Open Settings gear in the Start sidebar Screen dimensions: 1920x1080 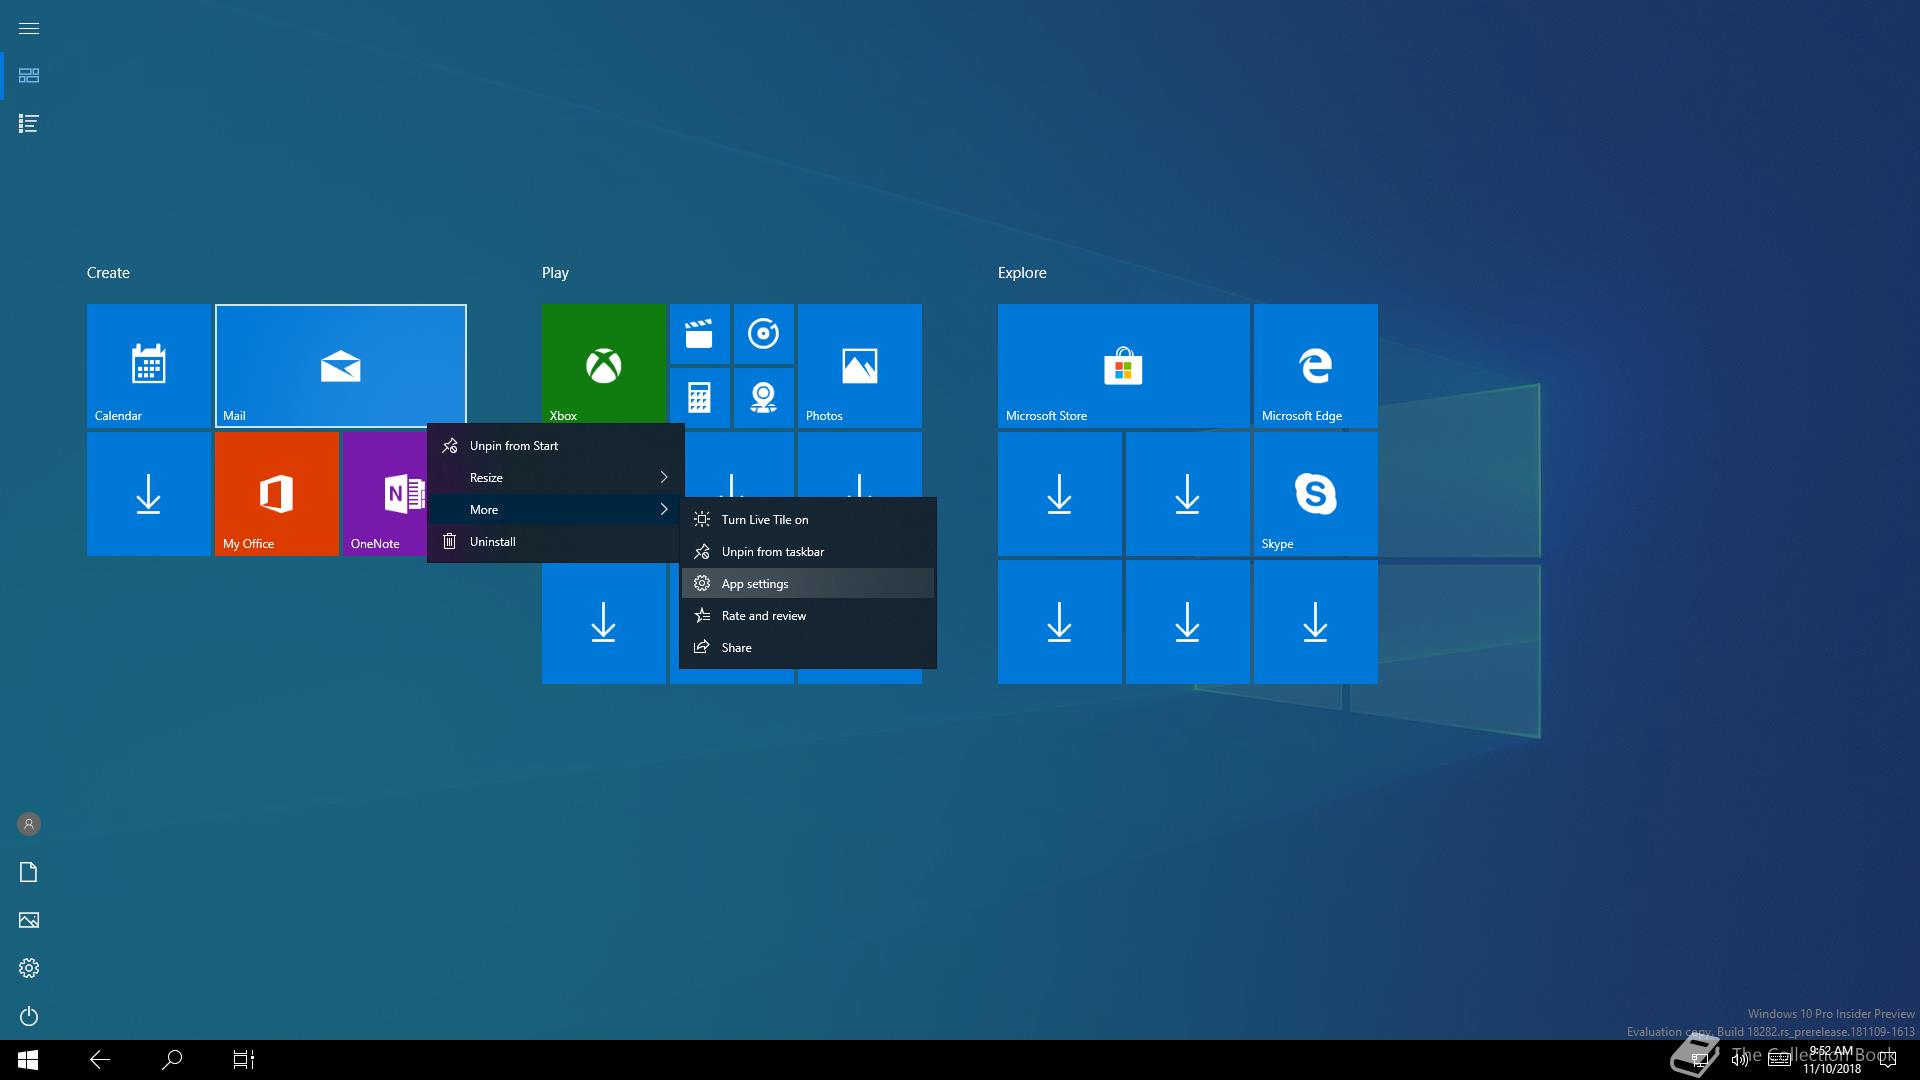[x=29, y=968]
